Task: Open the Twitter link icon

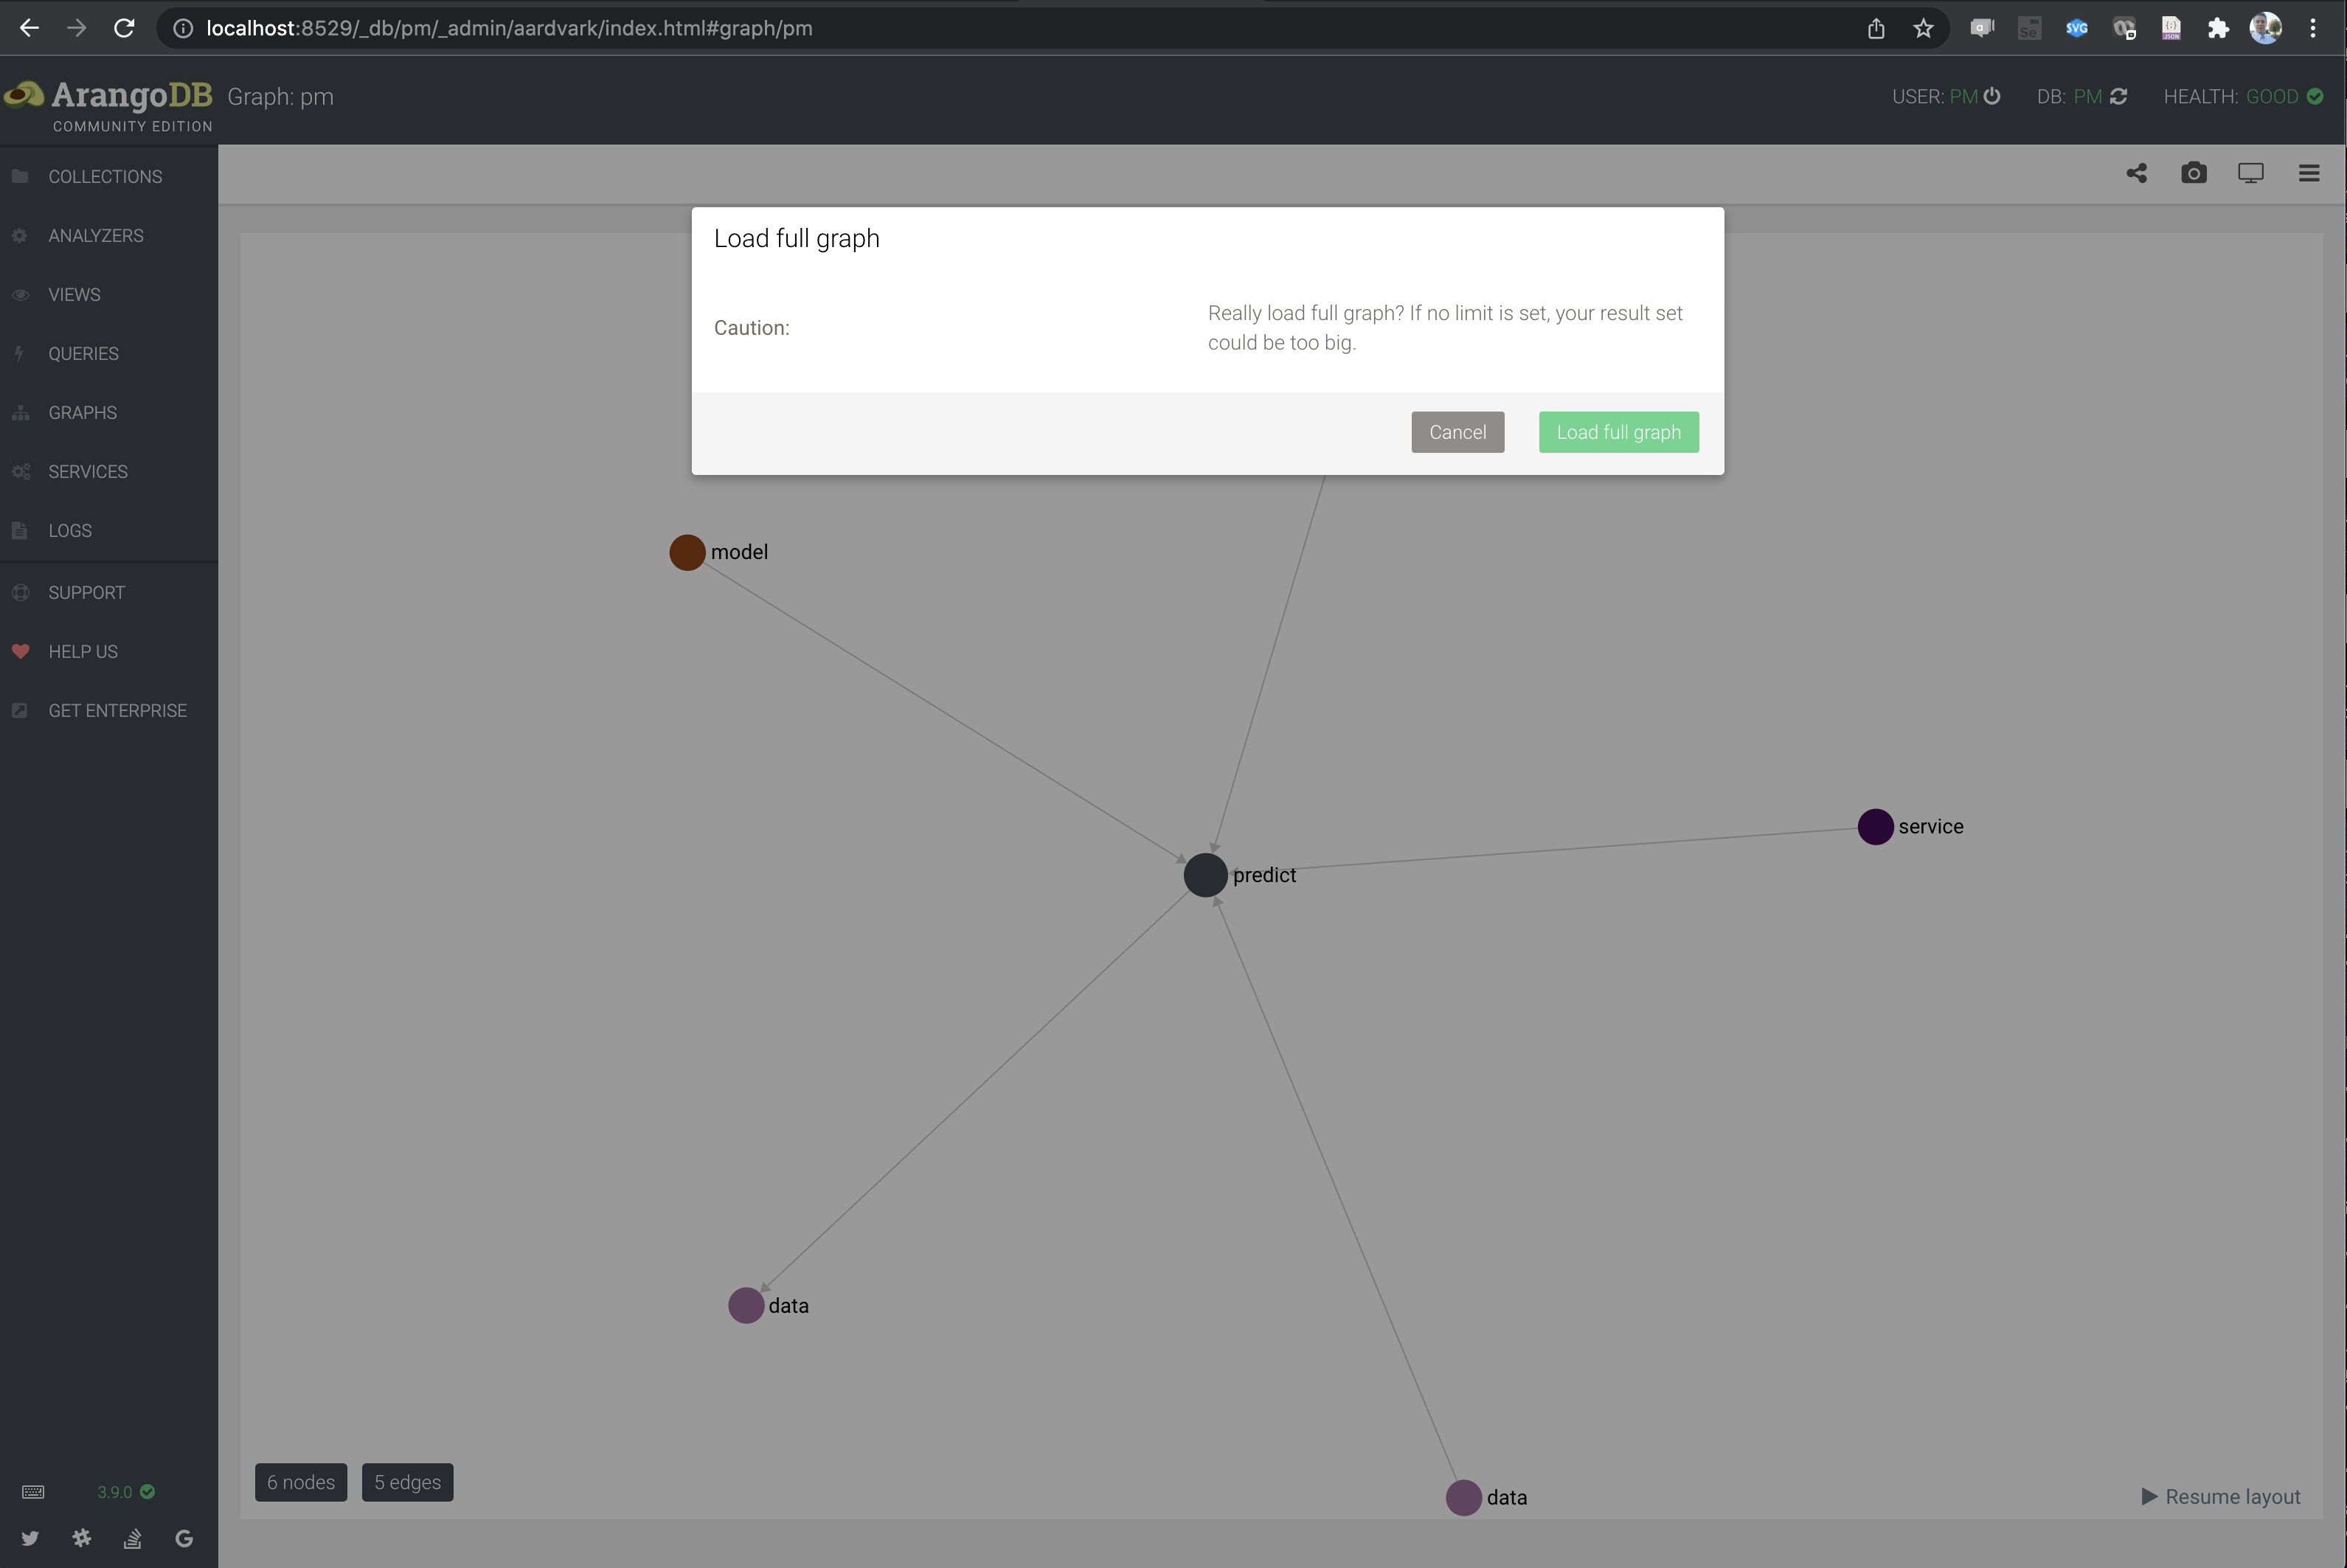Action: (30, 1538)
